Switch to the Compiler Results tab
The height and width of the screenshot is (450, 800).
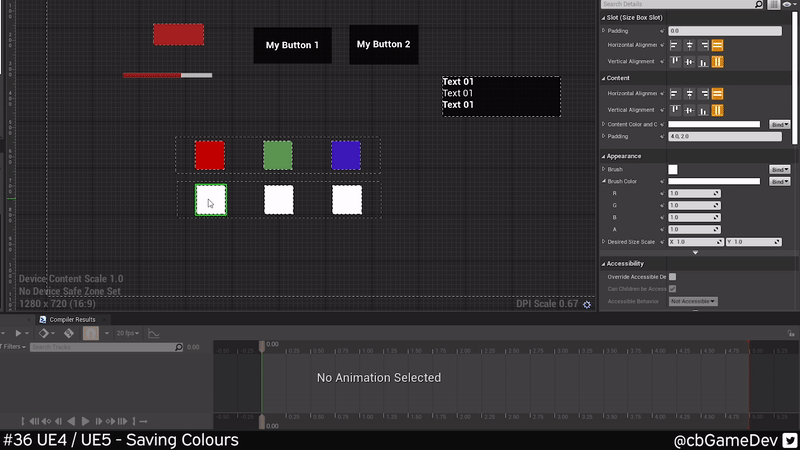pyautogui.click(x=72, y=319)
